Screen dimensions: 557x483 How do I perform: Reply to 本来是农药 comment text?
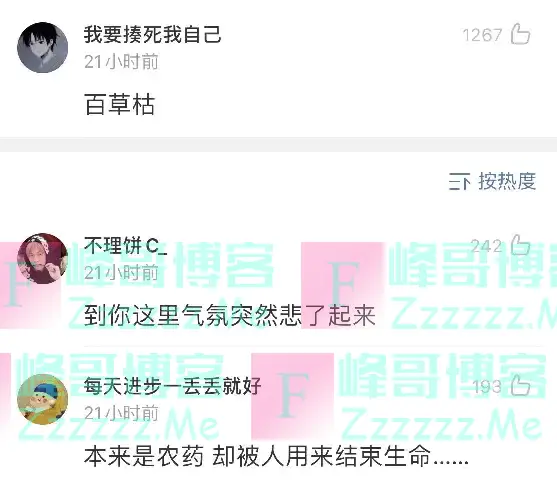click(276, 456)
